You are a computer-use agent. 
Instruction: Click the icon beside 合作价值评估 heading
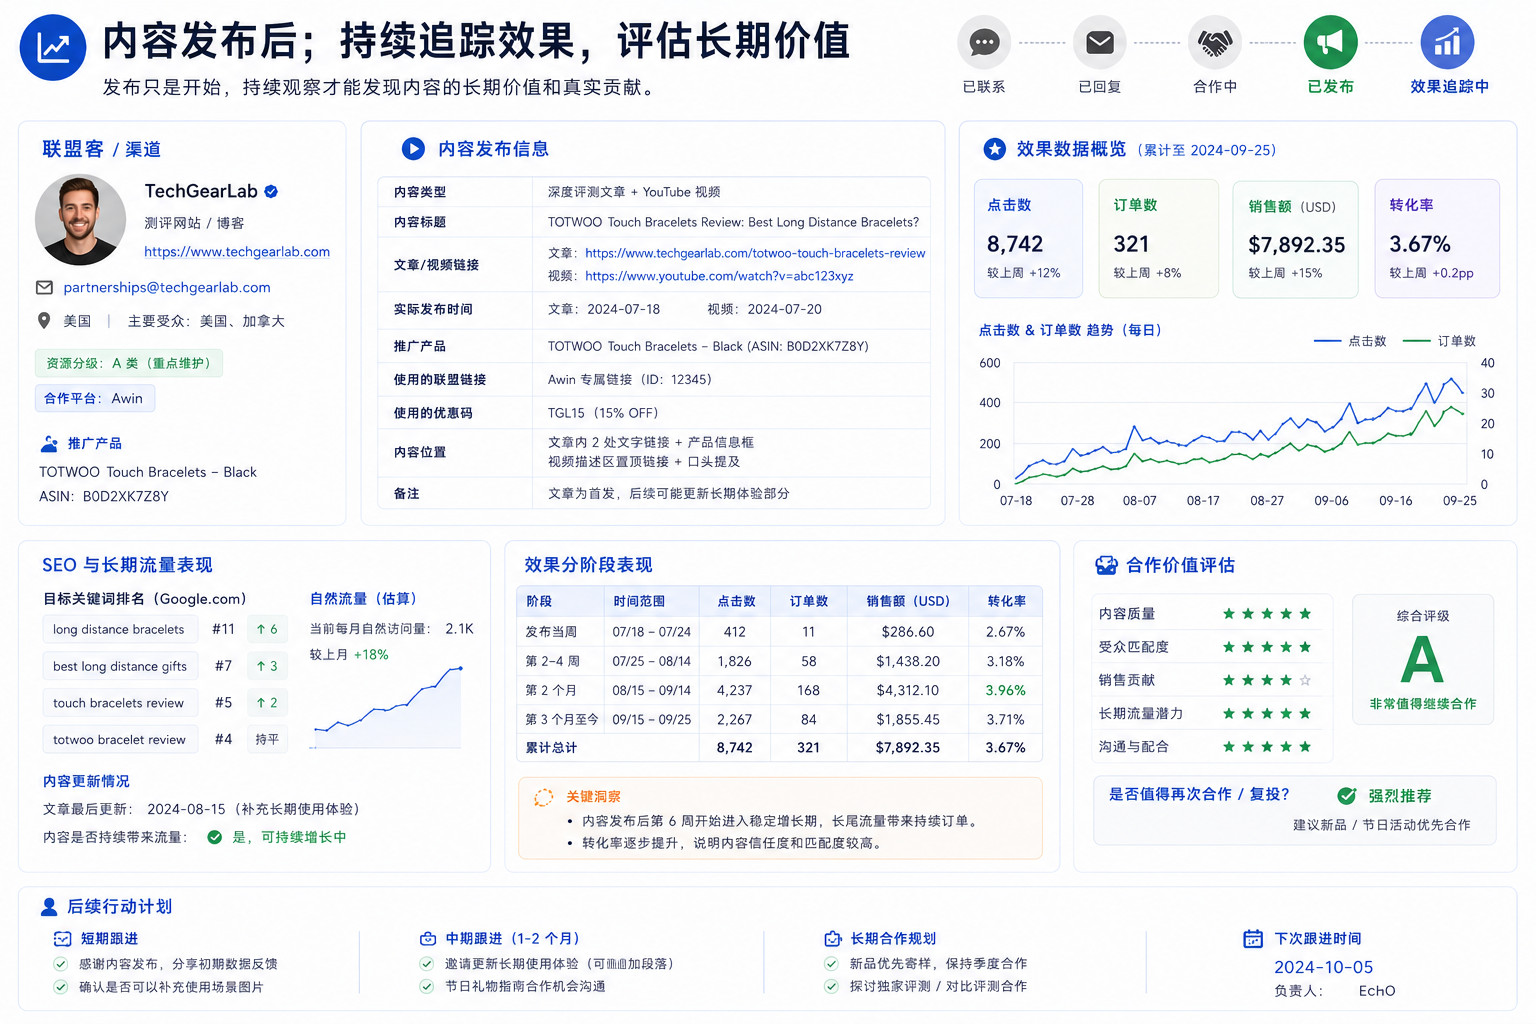[x=1106, y=565]
